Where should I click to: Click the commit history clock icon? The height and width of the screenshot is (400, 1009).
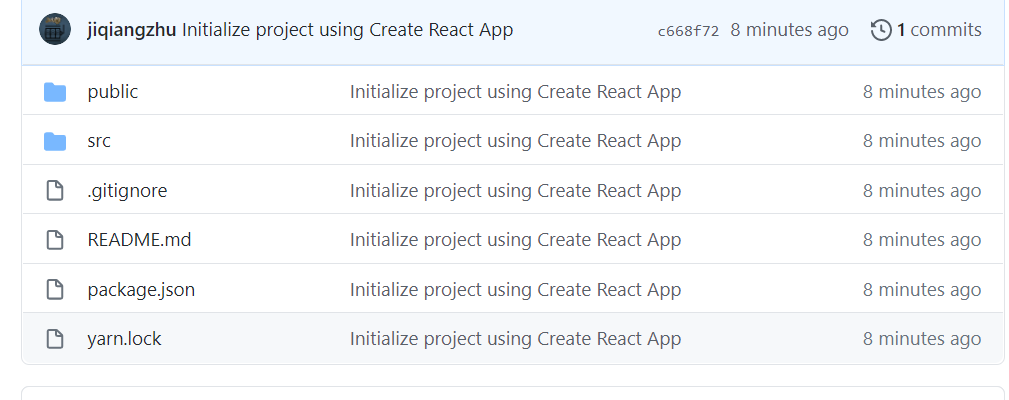pos(881,30)
